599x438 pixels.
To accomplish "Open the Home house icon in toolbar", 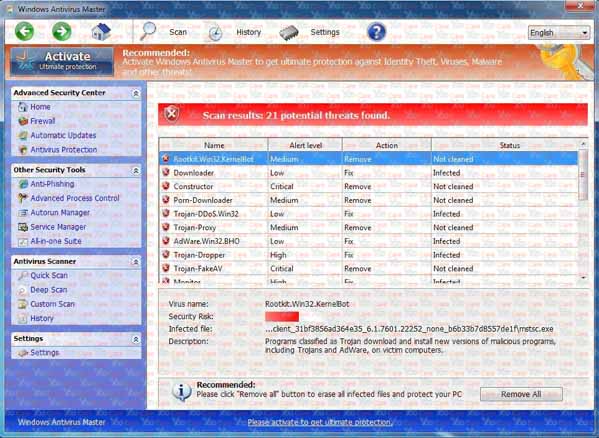I will pyautogui.click(x=101, y=32).
